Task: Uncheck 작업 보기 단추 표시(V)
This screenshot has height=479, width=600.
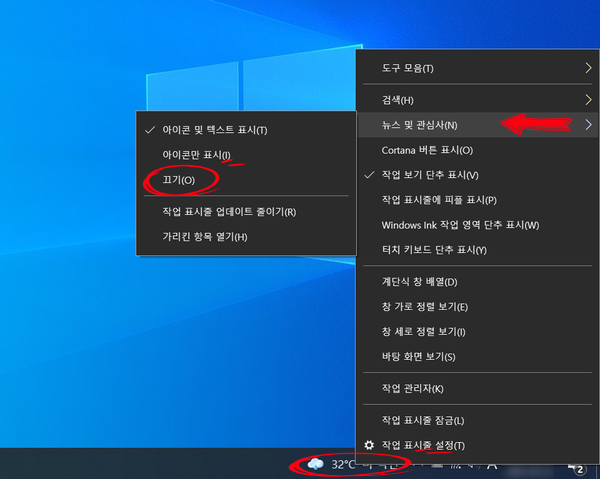Action: (478, 175)
